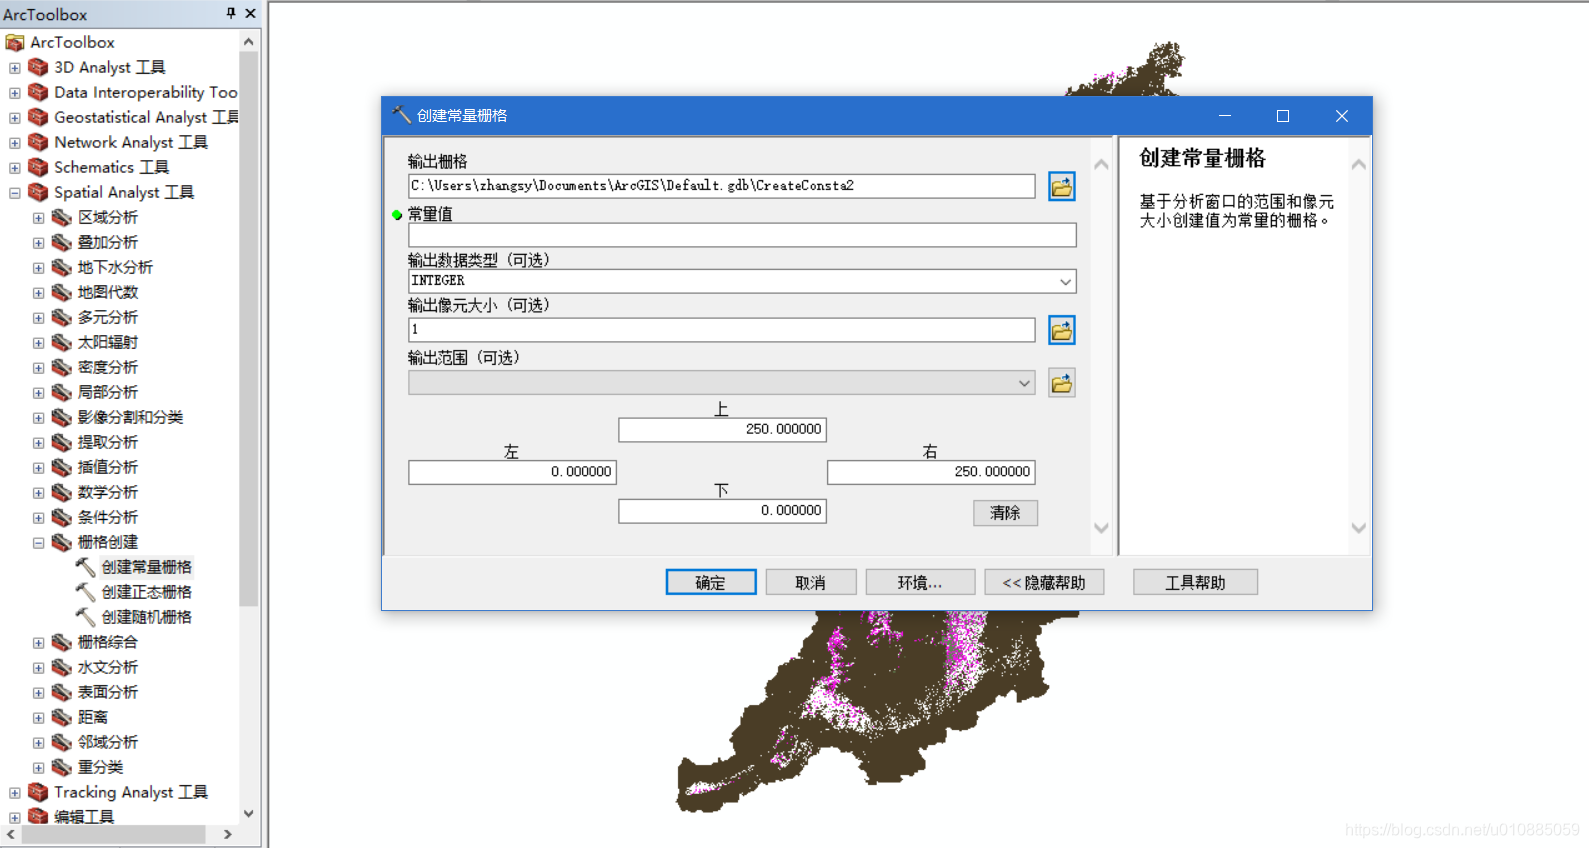Image resolution: width=1589 pixels, height=848 pixels.
Task: Click the 地下水分析 toolset icon
Action: 62,267
